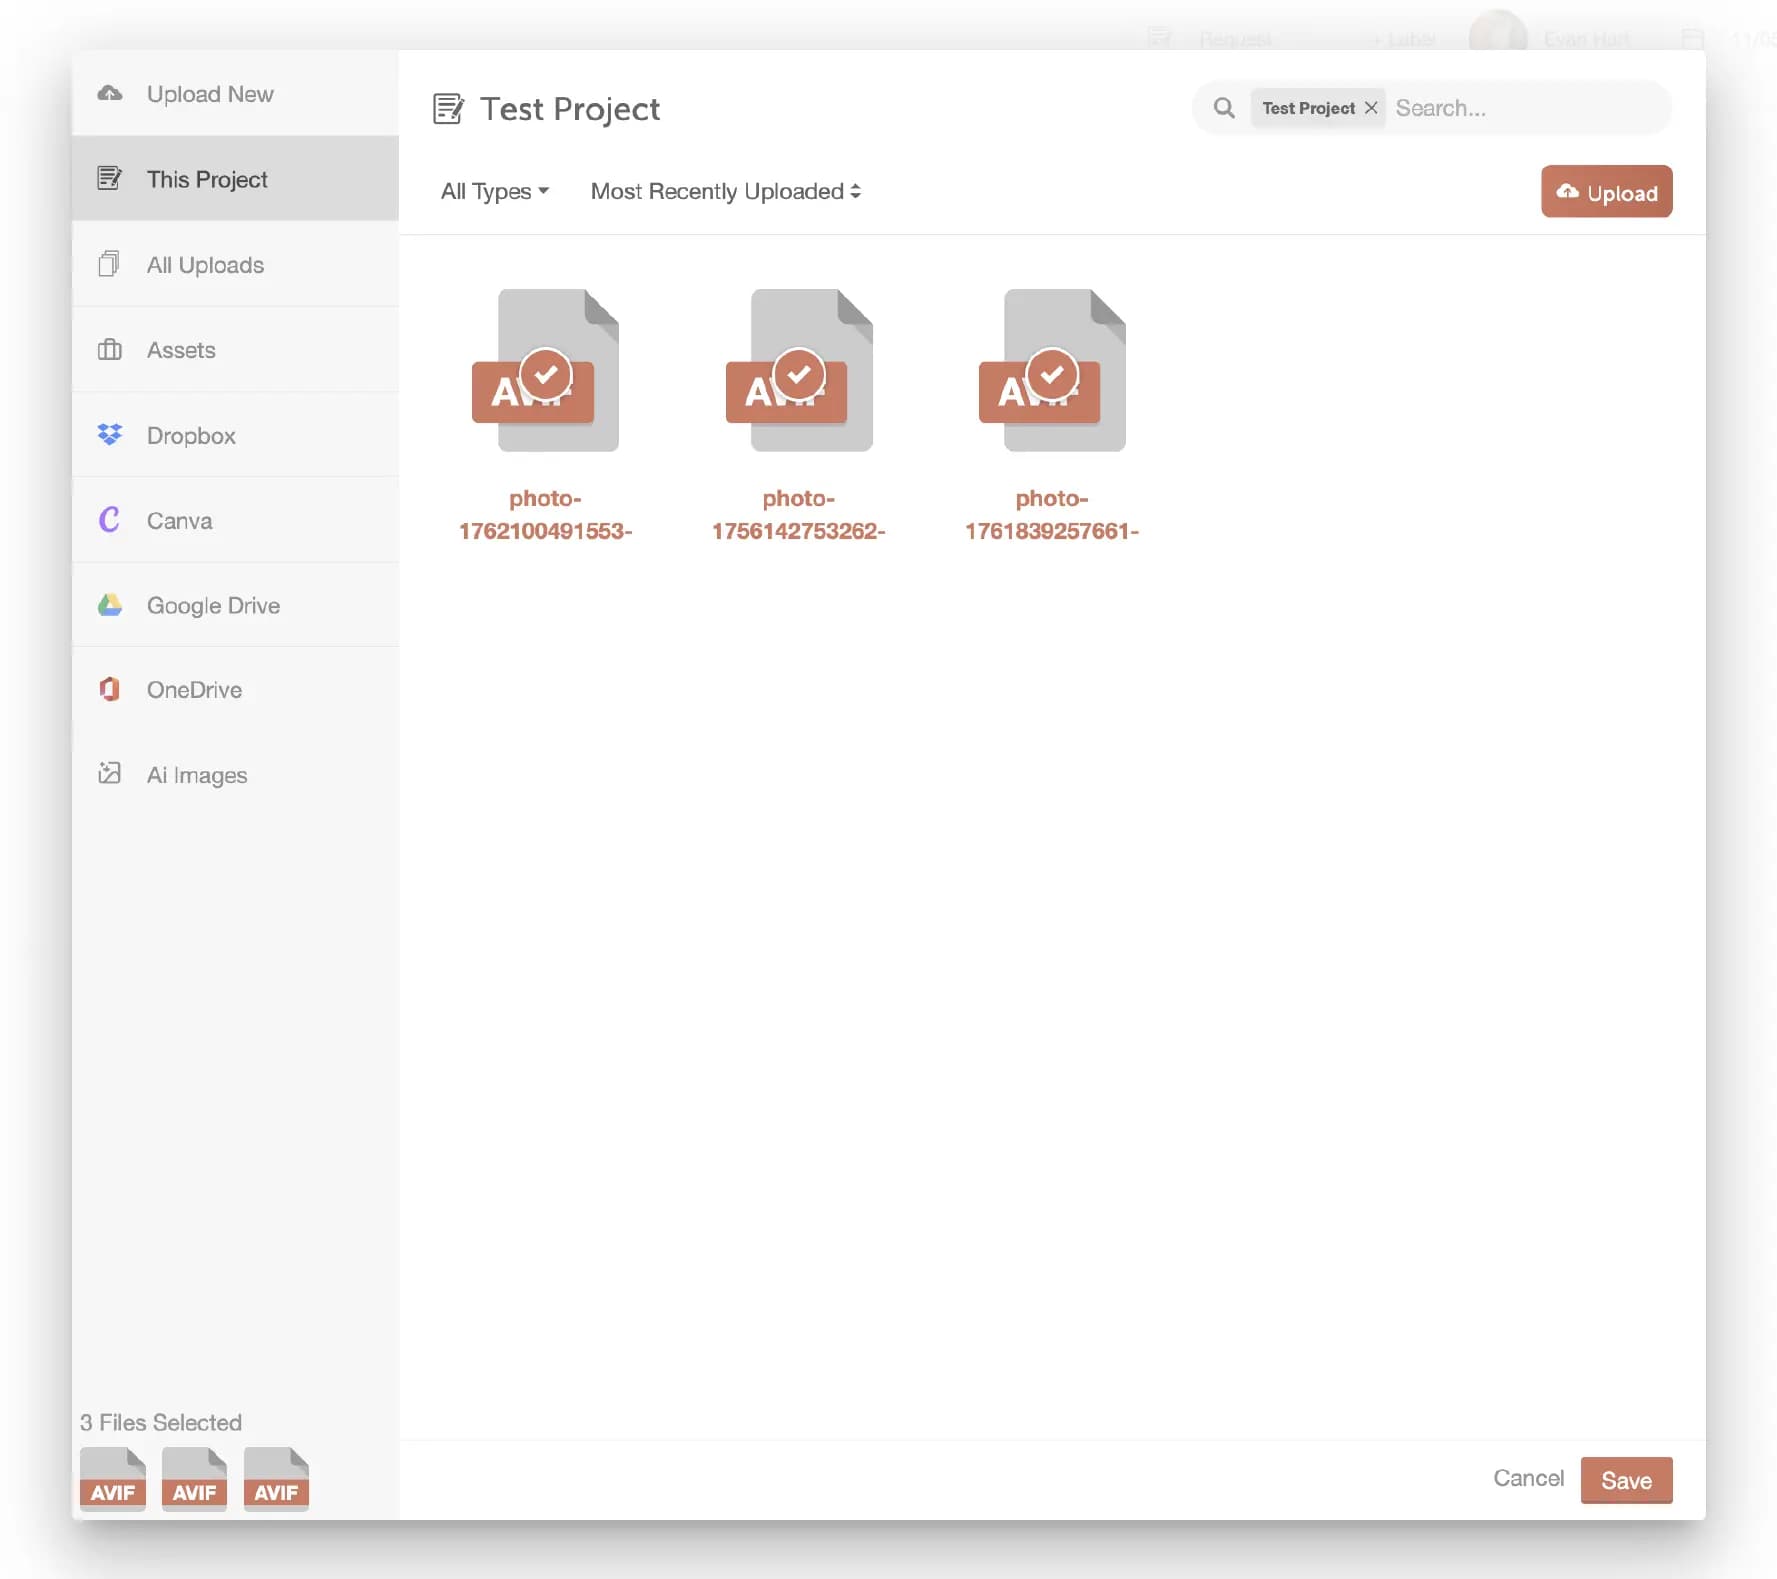Click Cancel to dismiss selection
The width and height of the screenshot is (1777, 1579).
click(1528, 1478)
